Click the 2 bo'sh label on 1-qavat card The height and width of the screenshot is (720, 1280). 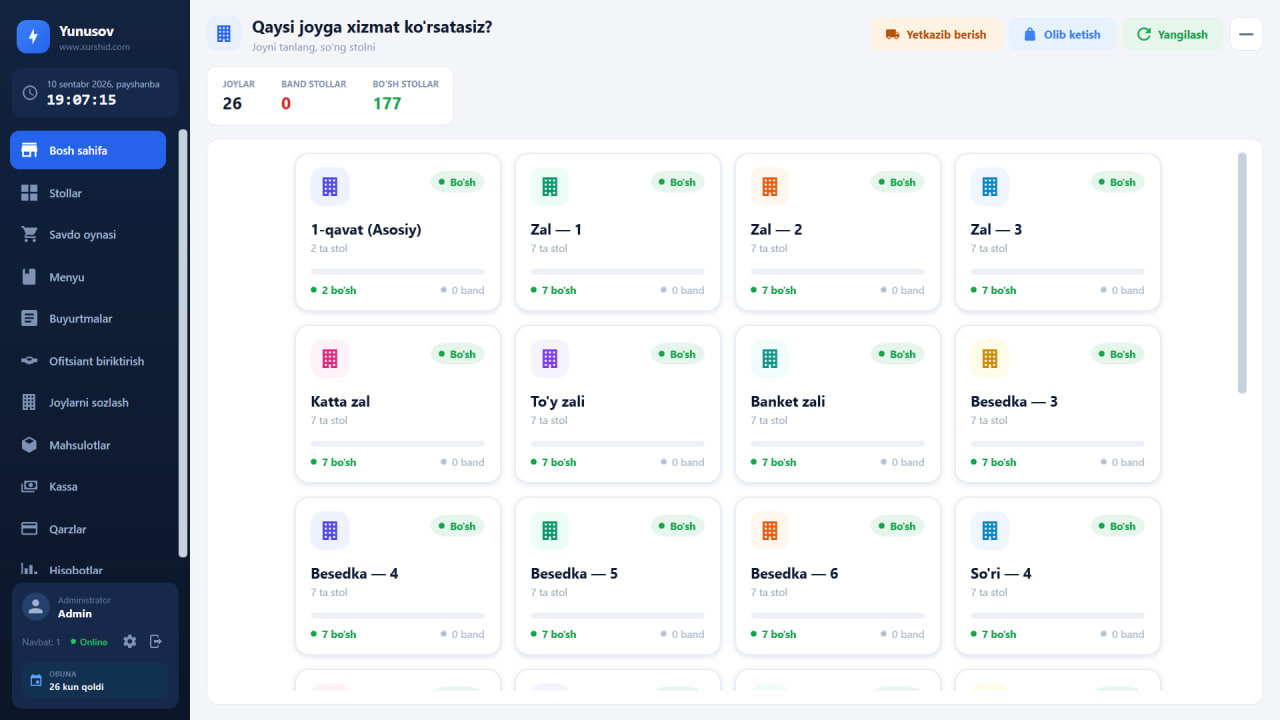pyautogui.click(x=334, y=290)
